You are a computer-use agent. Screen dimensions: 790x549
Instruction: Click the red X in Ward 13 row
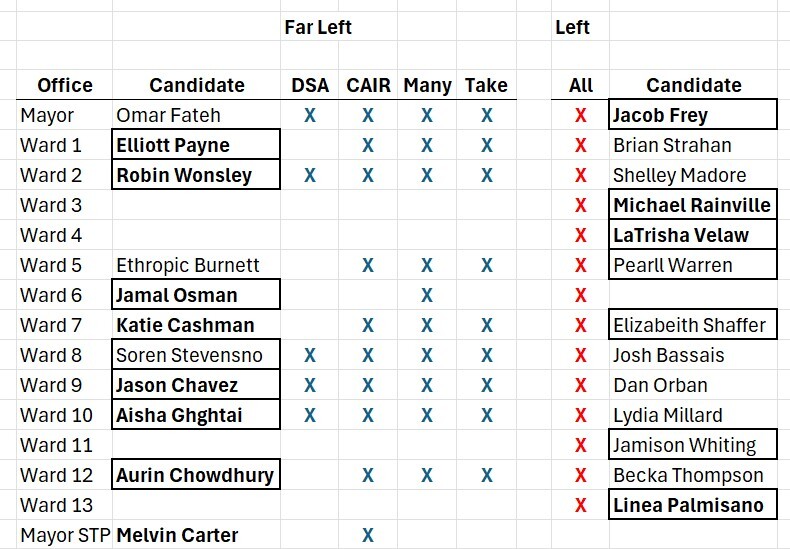(580, 505)
